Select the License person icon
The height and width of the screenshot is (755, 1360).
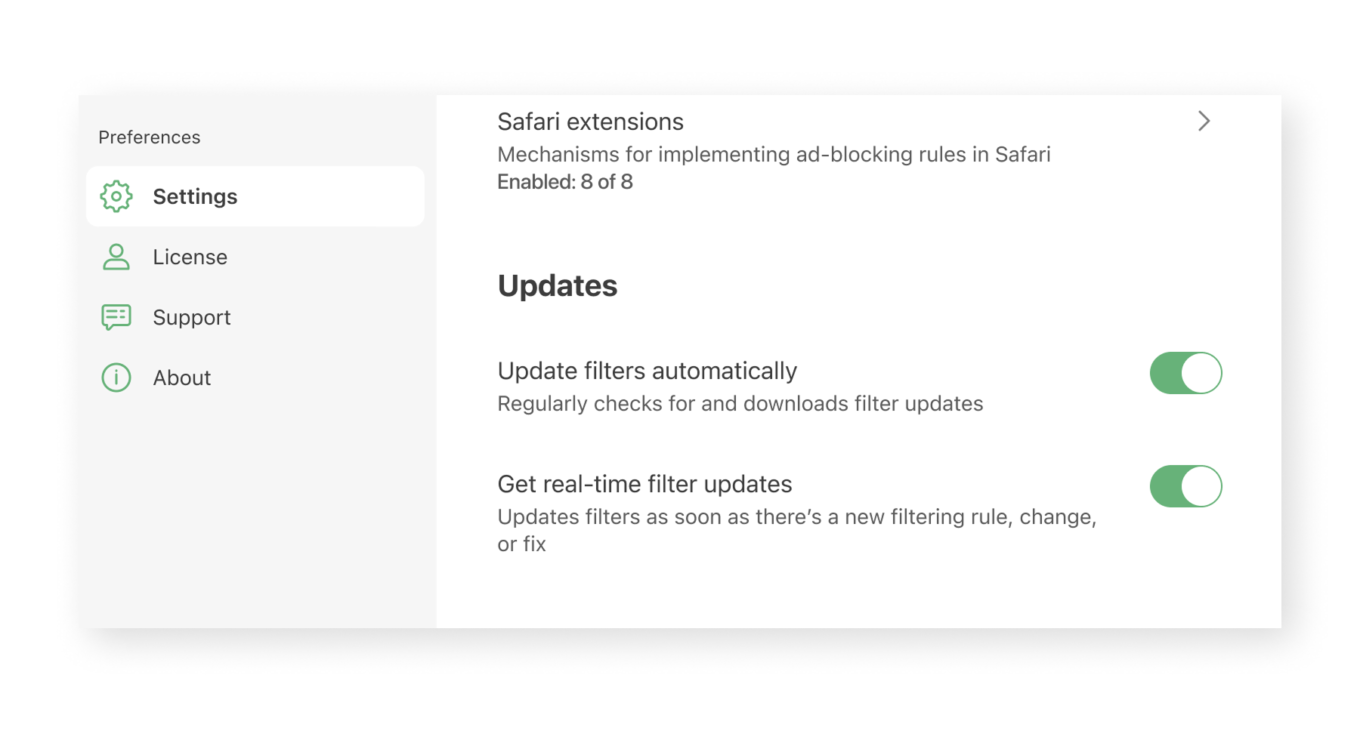click(115, 257)
